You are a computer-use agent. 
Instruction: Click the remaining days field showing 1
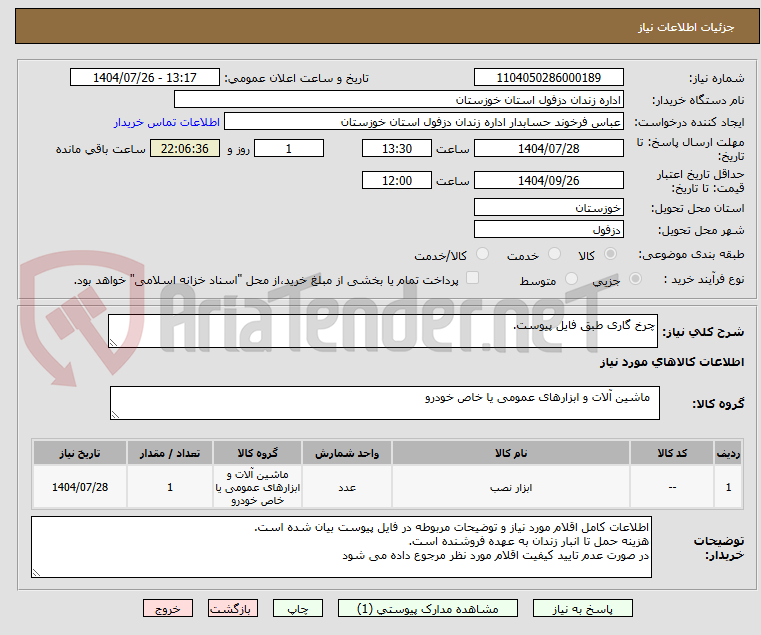[289, 149]
